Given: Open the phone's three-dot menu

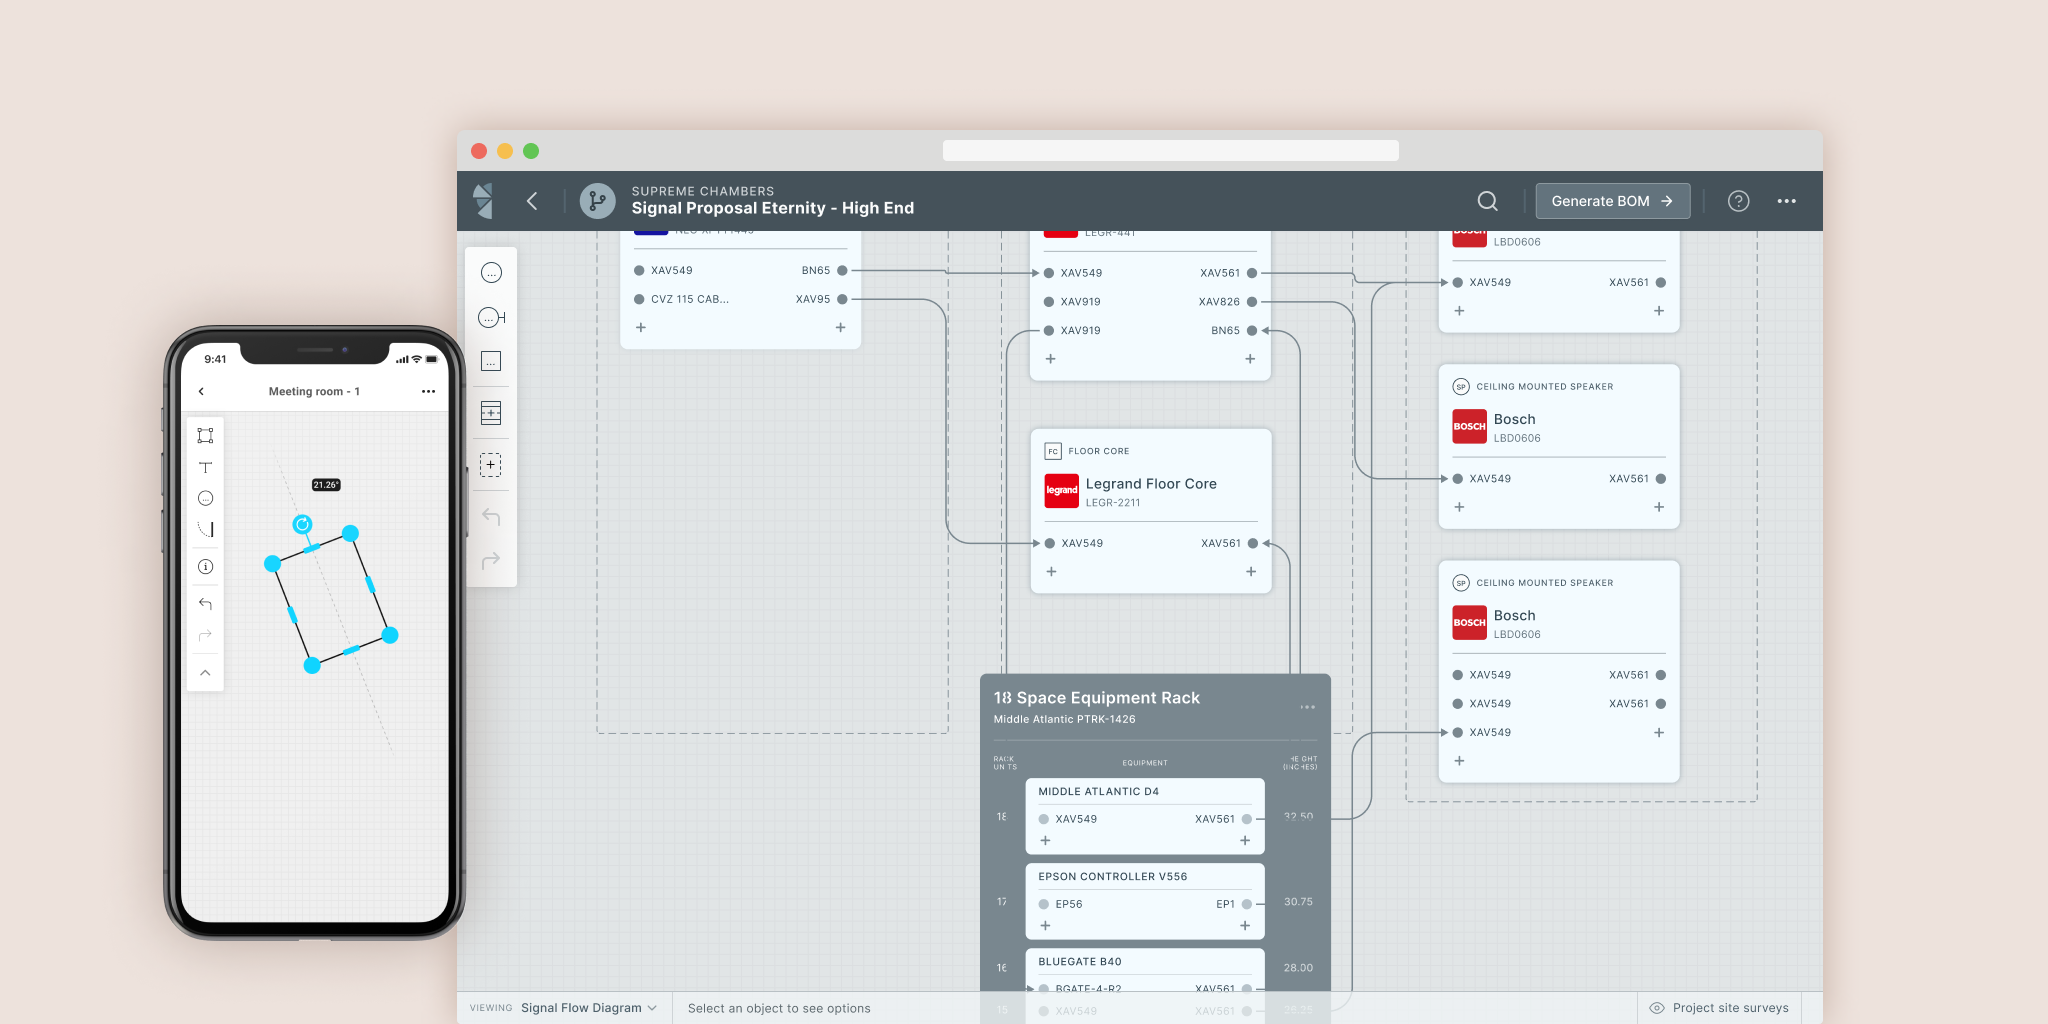Looking at the screenshot, I should 428,392.
